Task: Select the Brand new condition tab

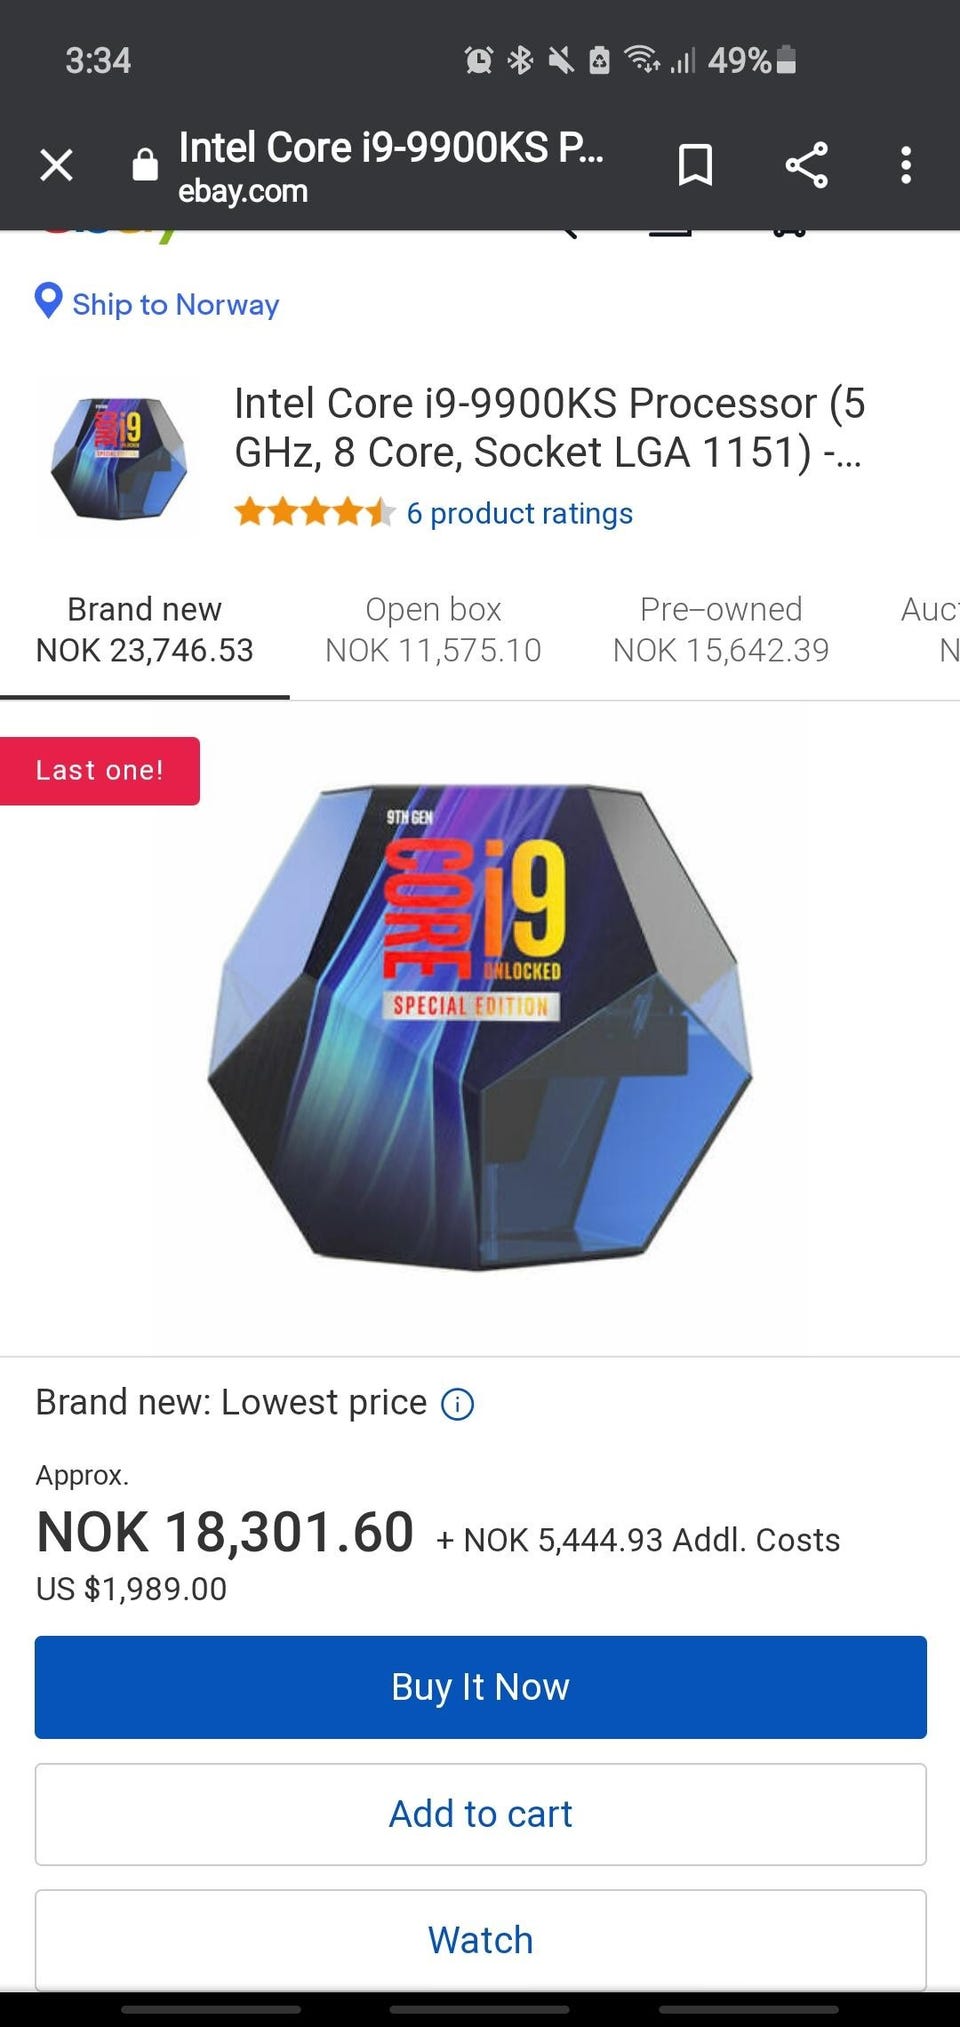Action: 145,630
